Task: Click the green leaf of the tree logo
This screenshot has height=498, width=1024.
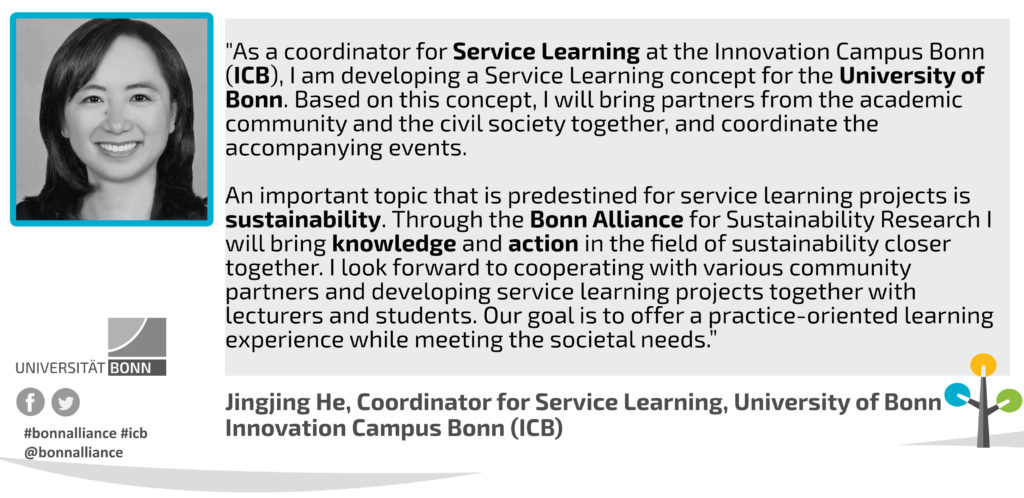Action: click(x=1010, y=400)
